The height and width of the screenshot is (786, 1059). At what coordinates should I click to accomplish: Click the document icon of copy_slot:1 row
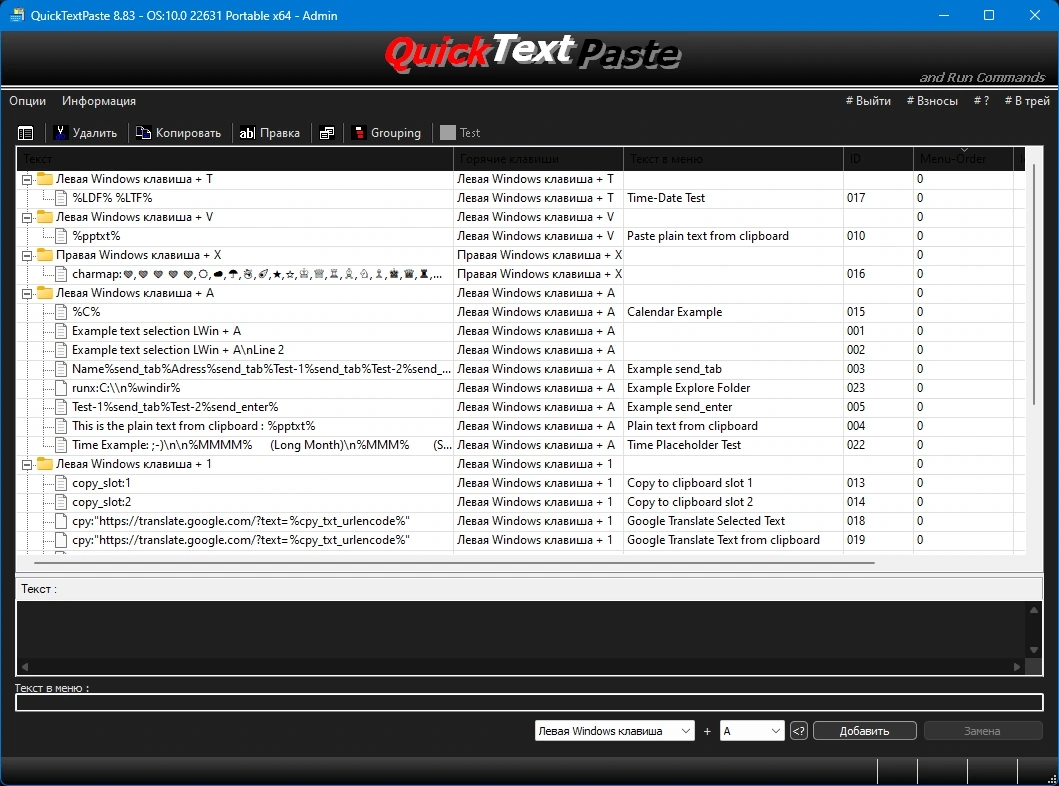[61, 483]
